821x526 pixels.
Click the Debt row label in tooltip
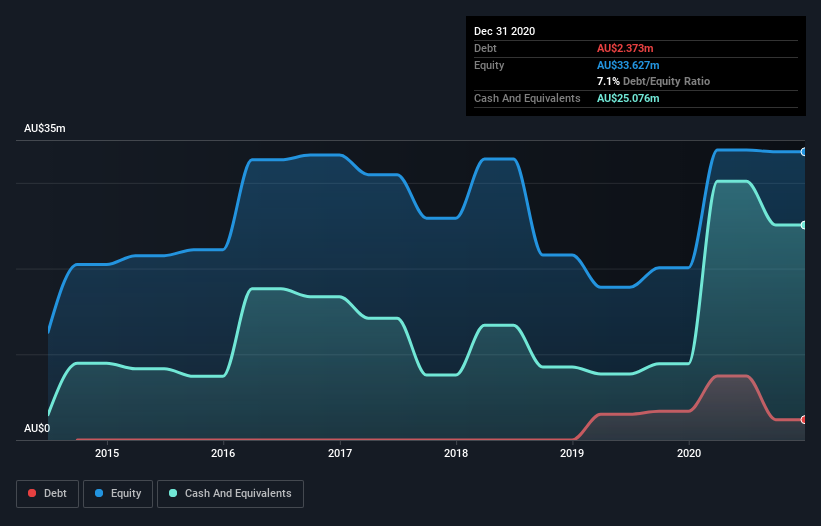click(x=485, y=48)
